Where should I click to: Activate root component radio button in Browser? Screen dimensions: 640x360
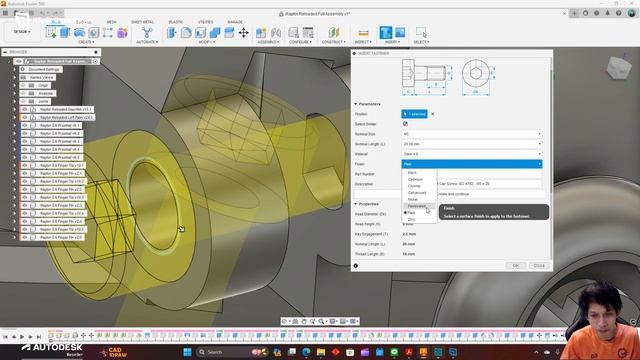click(95, 61)
